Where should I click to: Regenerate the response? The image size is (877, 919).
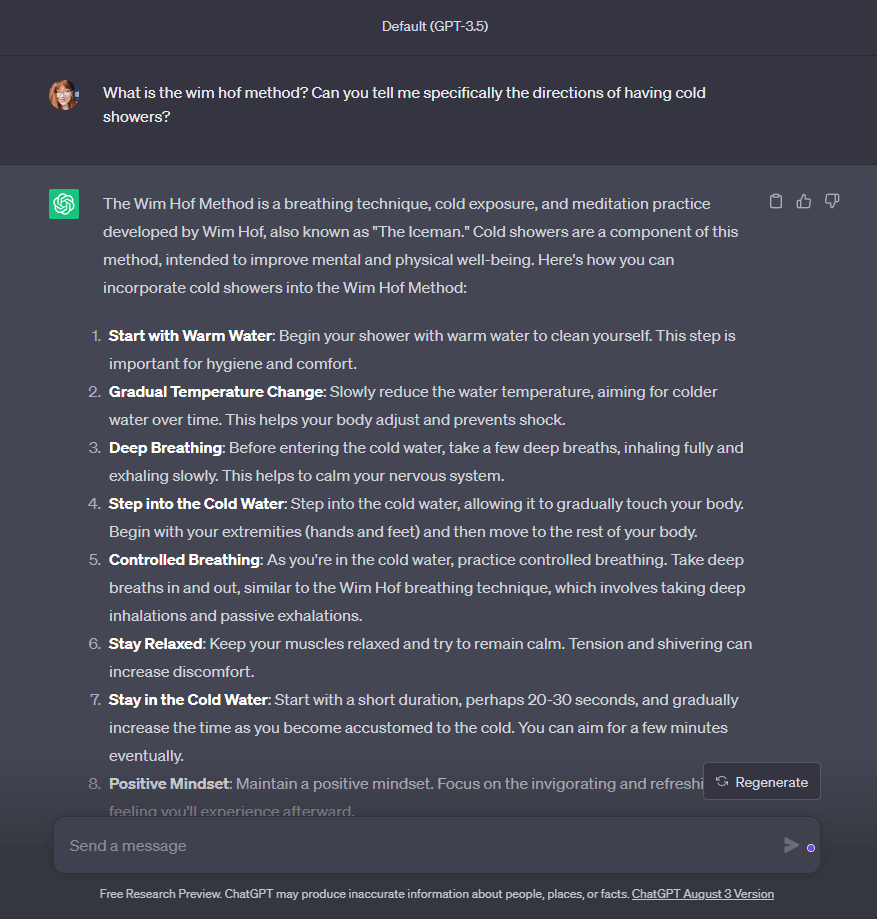point(762,781)
